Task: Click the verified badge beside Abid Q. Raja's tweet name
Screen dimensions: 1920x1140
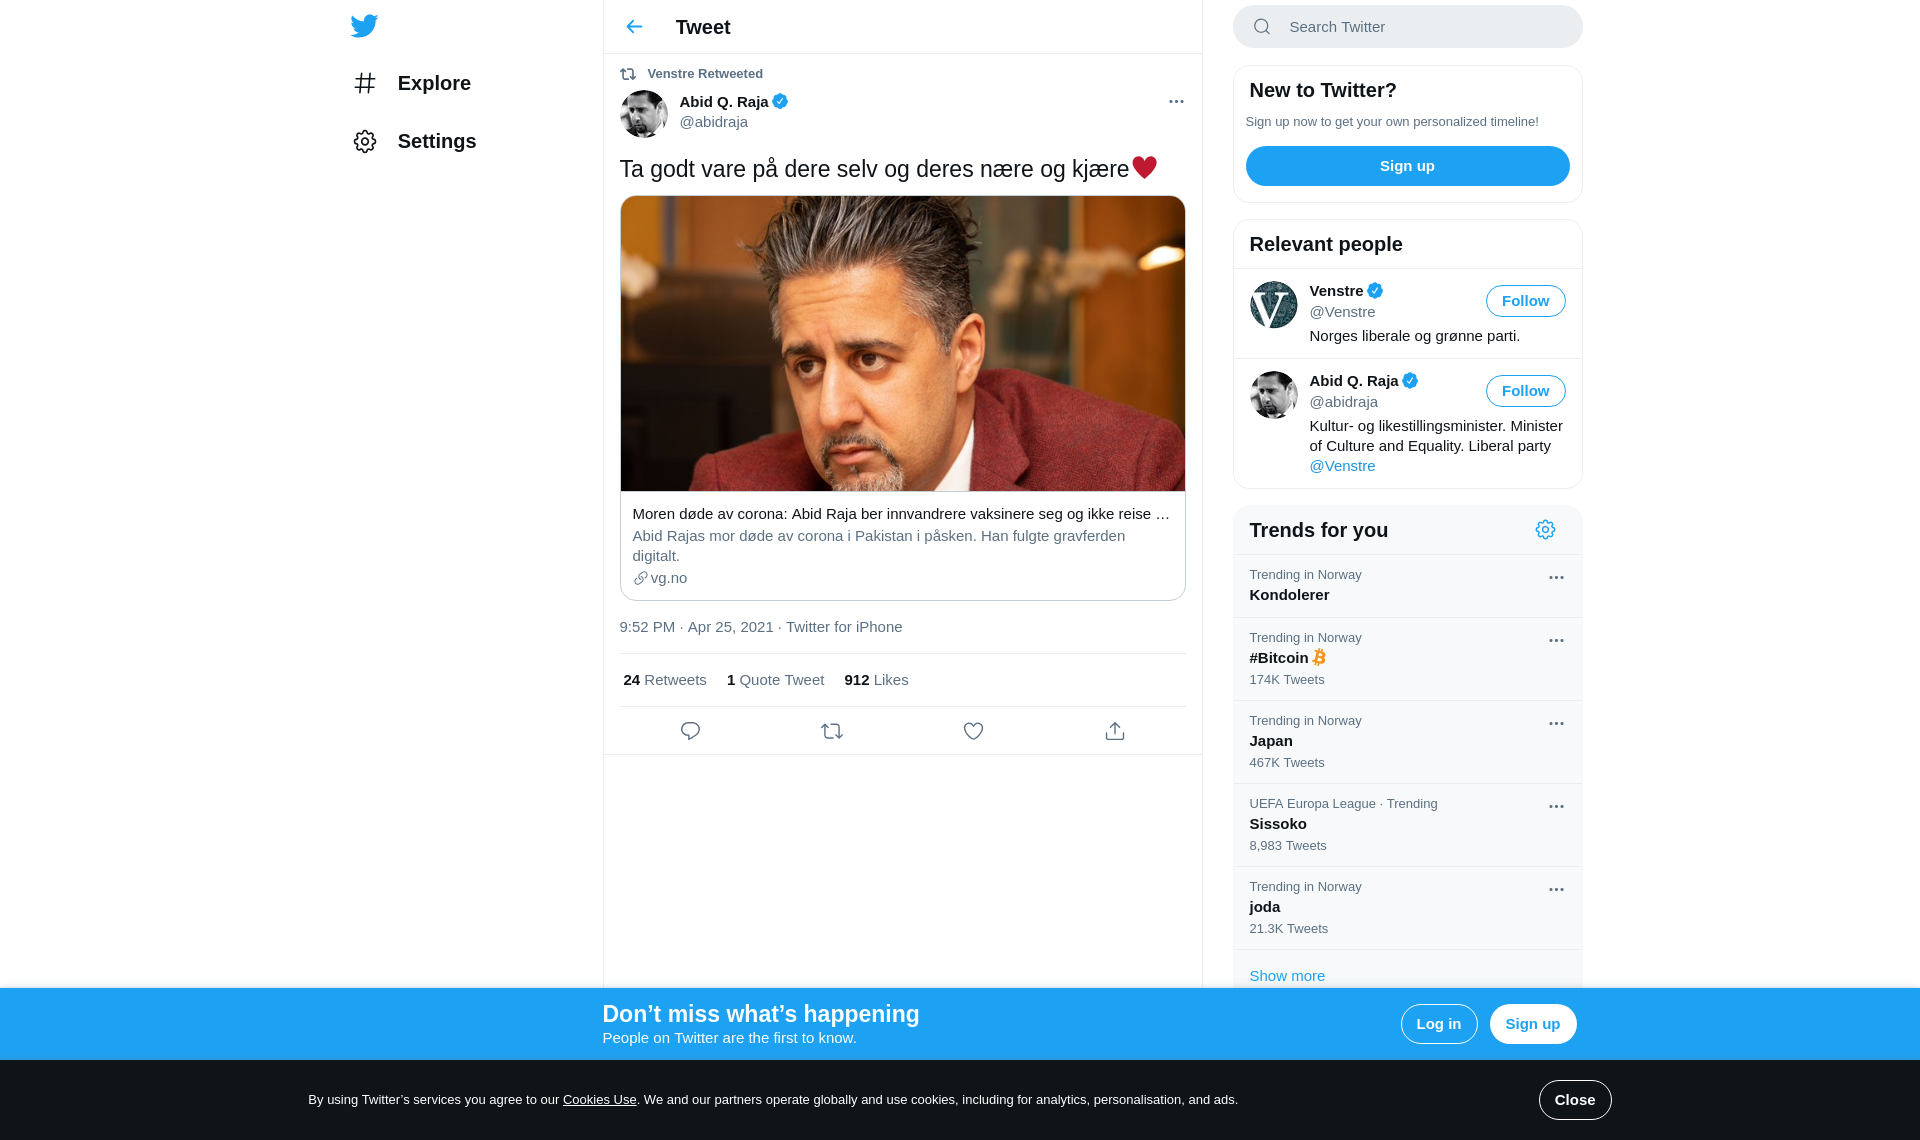Action: [x=780, y=101]
